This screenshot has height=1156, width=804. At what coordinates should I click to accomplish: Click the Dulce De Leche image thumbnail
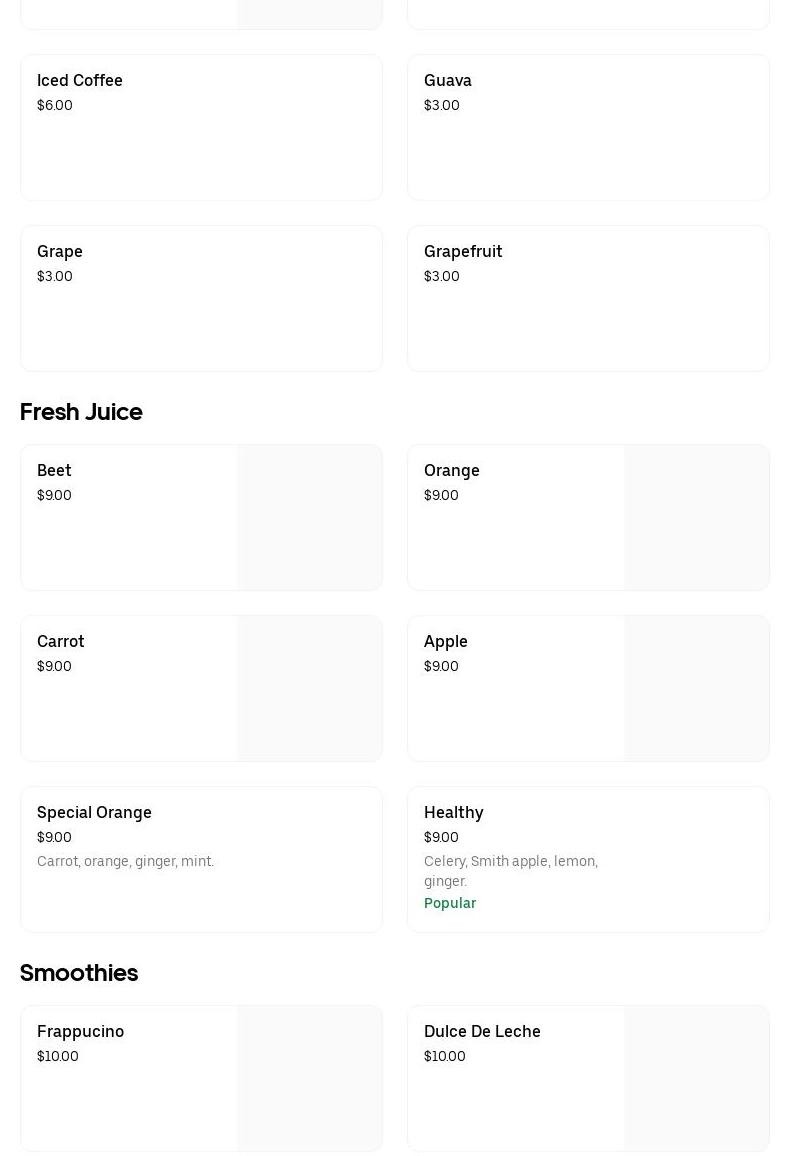pos(696,1078)
